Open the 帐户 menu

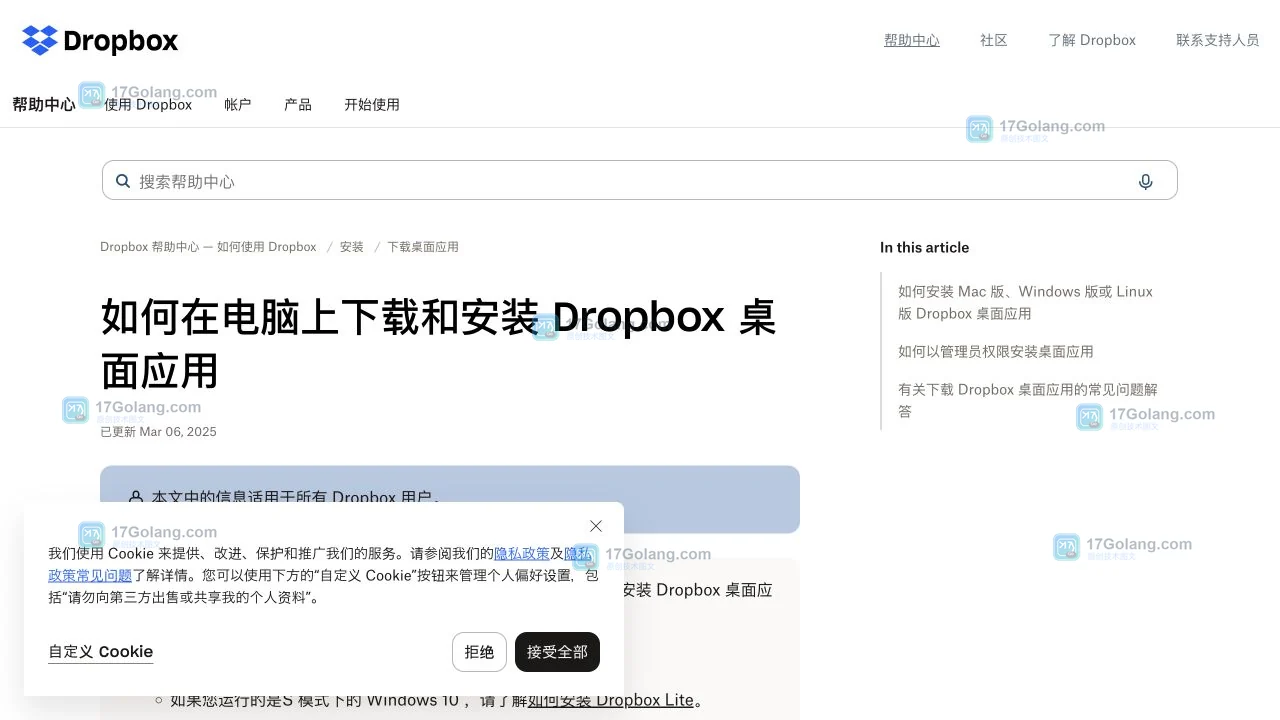click(x=238, y=104)
